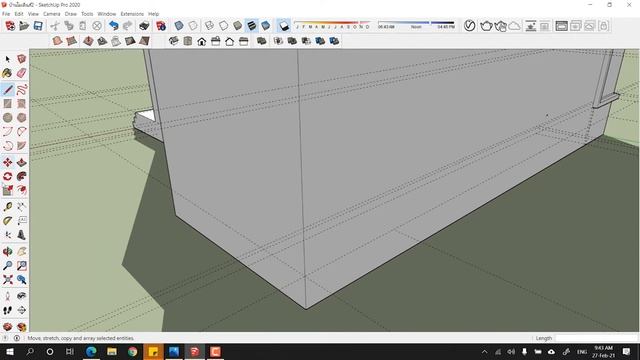Start interactive render teapot-with-hand icon
Screen dimensions: 640x360
(500, 26)
